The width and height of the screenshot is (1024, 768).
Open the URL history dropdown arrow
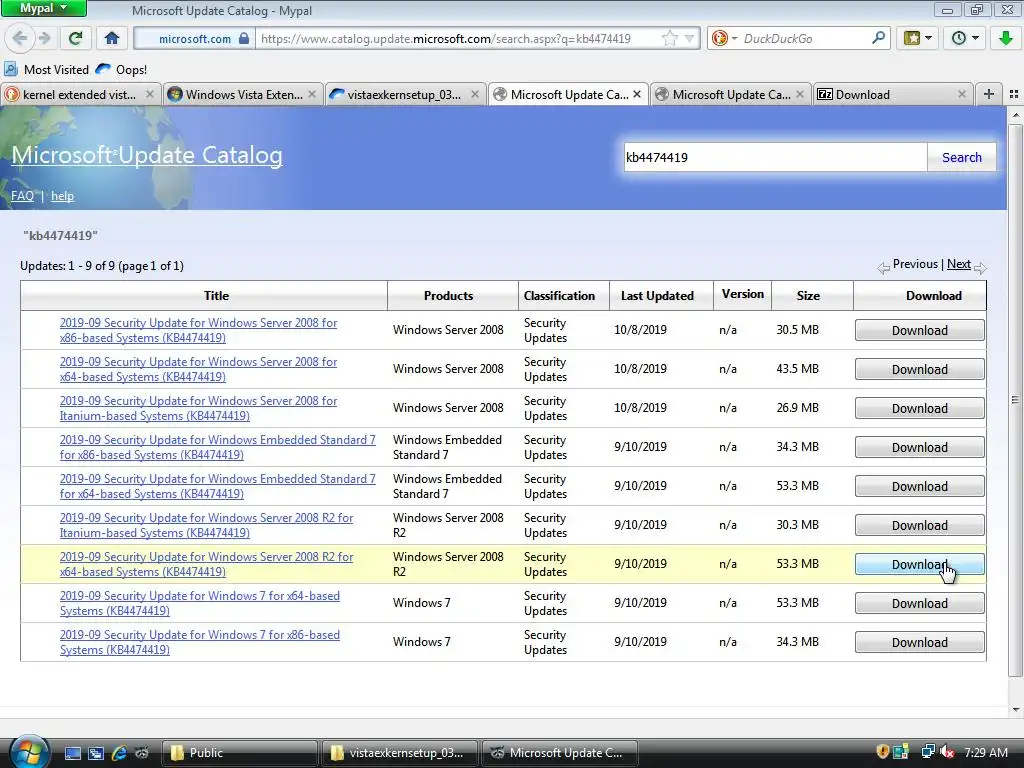(x=689, y=39)
